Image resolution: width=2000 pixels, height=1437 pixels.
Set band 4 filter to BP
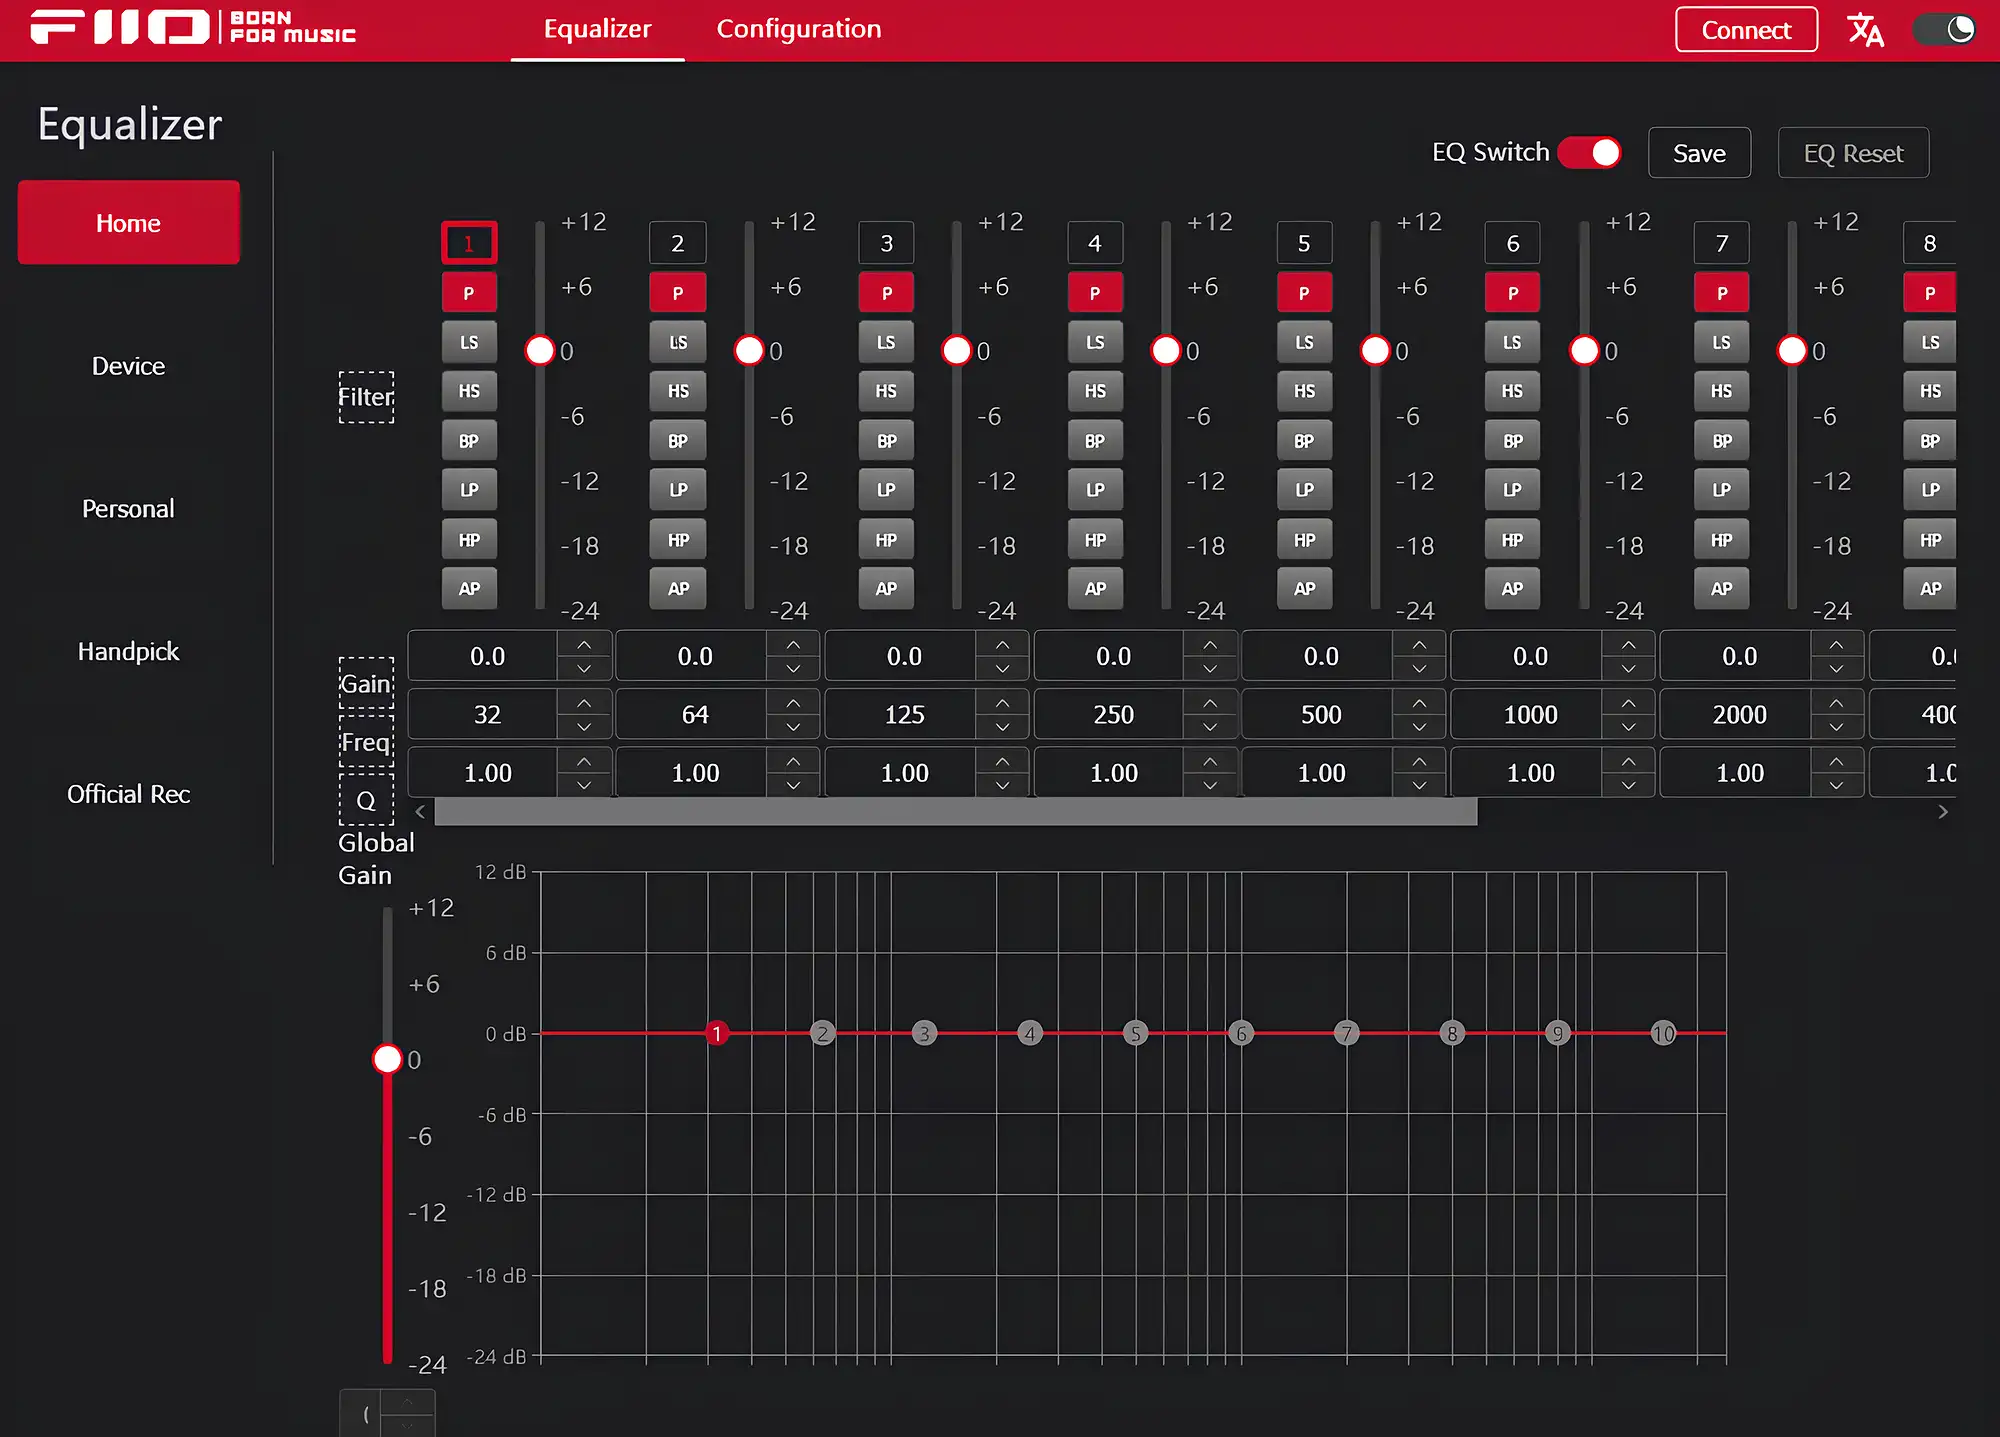click(1095, 441)
